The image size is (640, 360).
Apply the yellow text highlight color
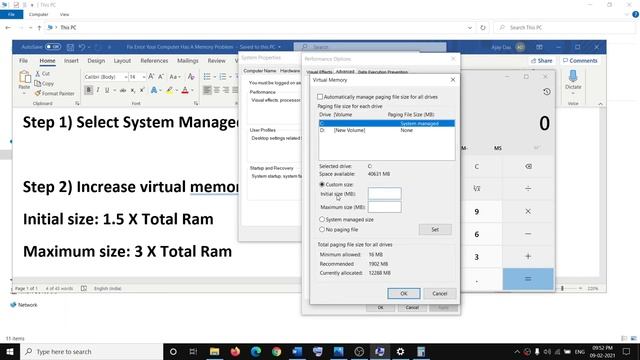(x=169, y=90)
